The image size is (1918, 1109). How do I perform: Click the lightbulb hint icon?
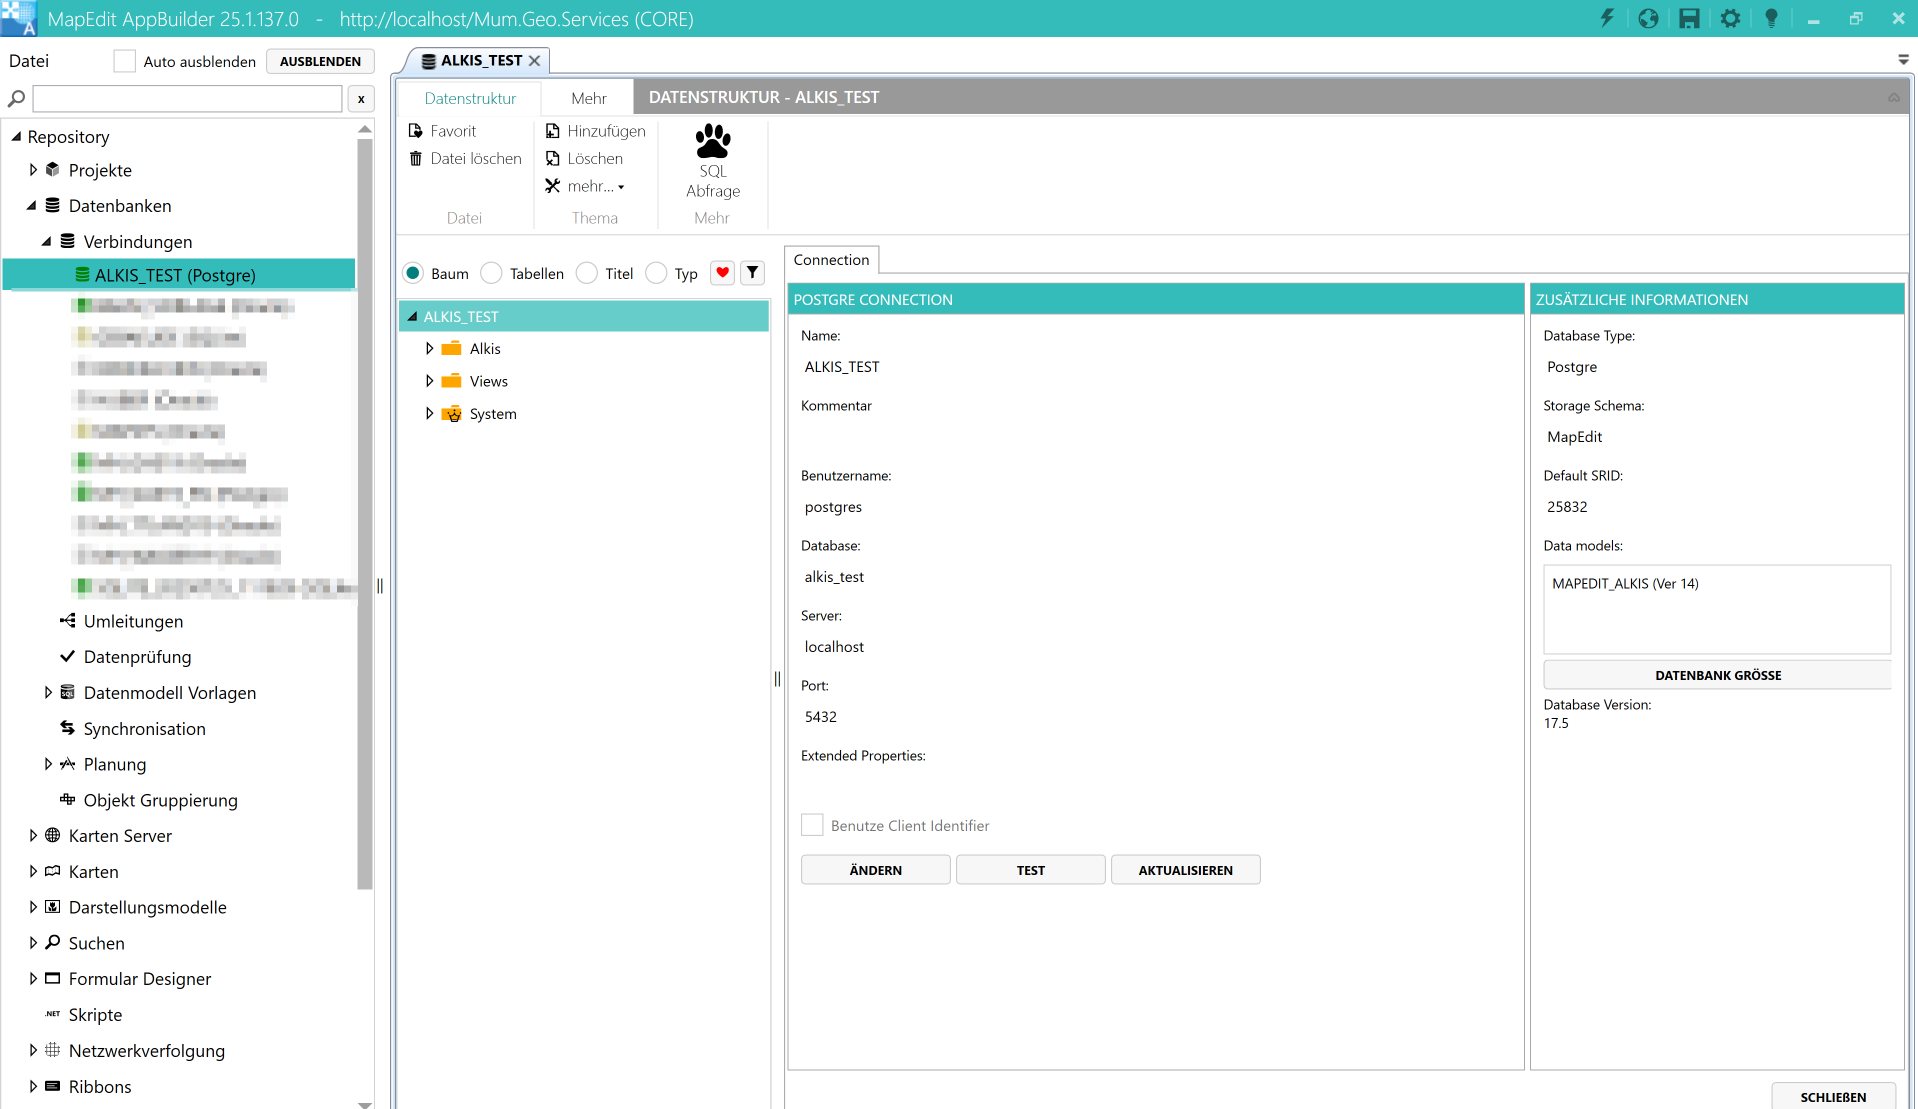(1771, 19)
